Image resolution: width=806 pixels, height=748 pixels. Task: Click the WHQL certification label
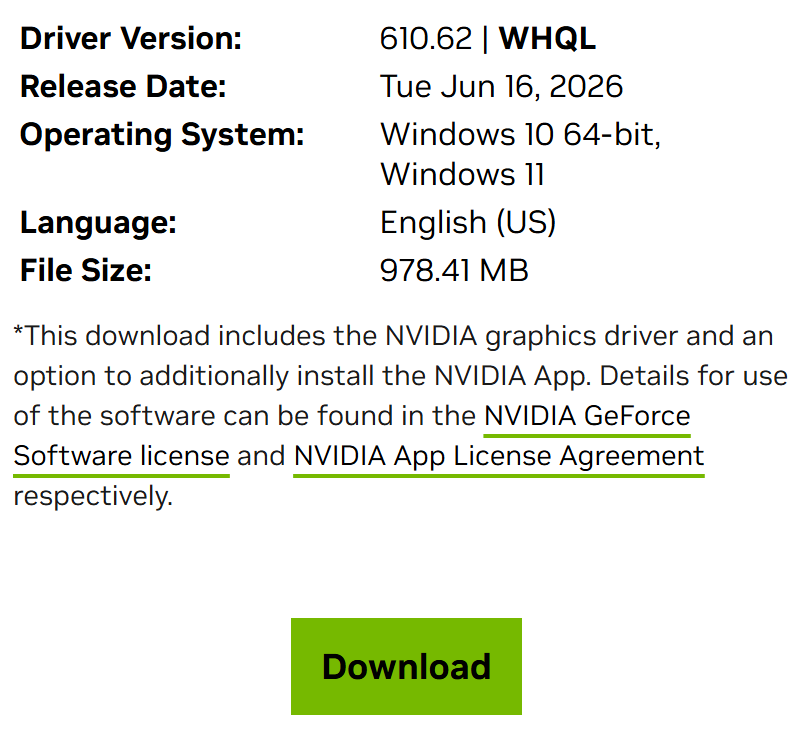pyautogui.click(x=547, y=39)
